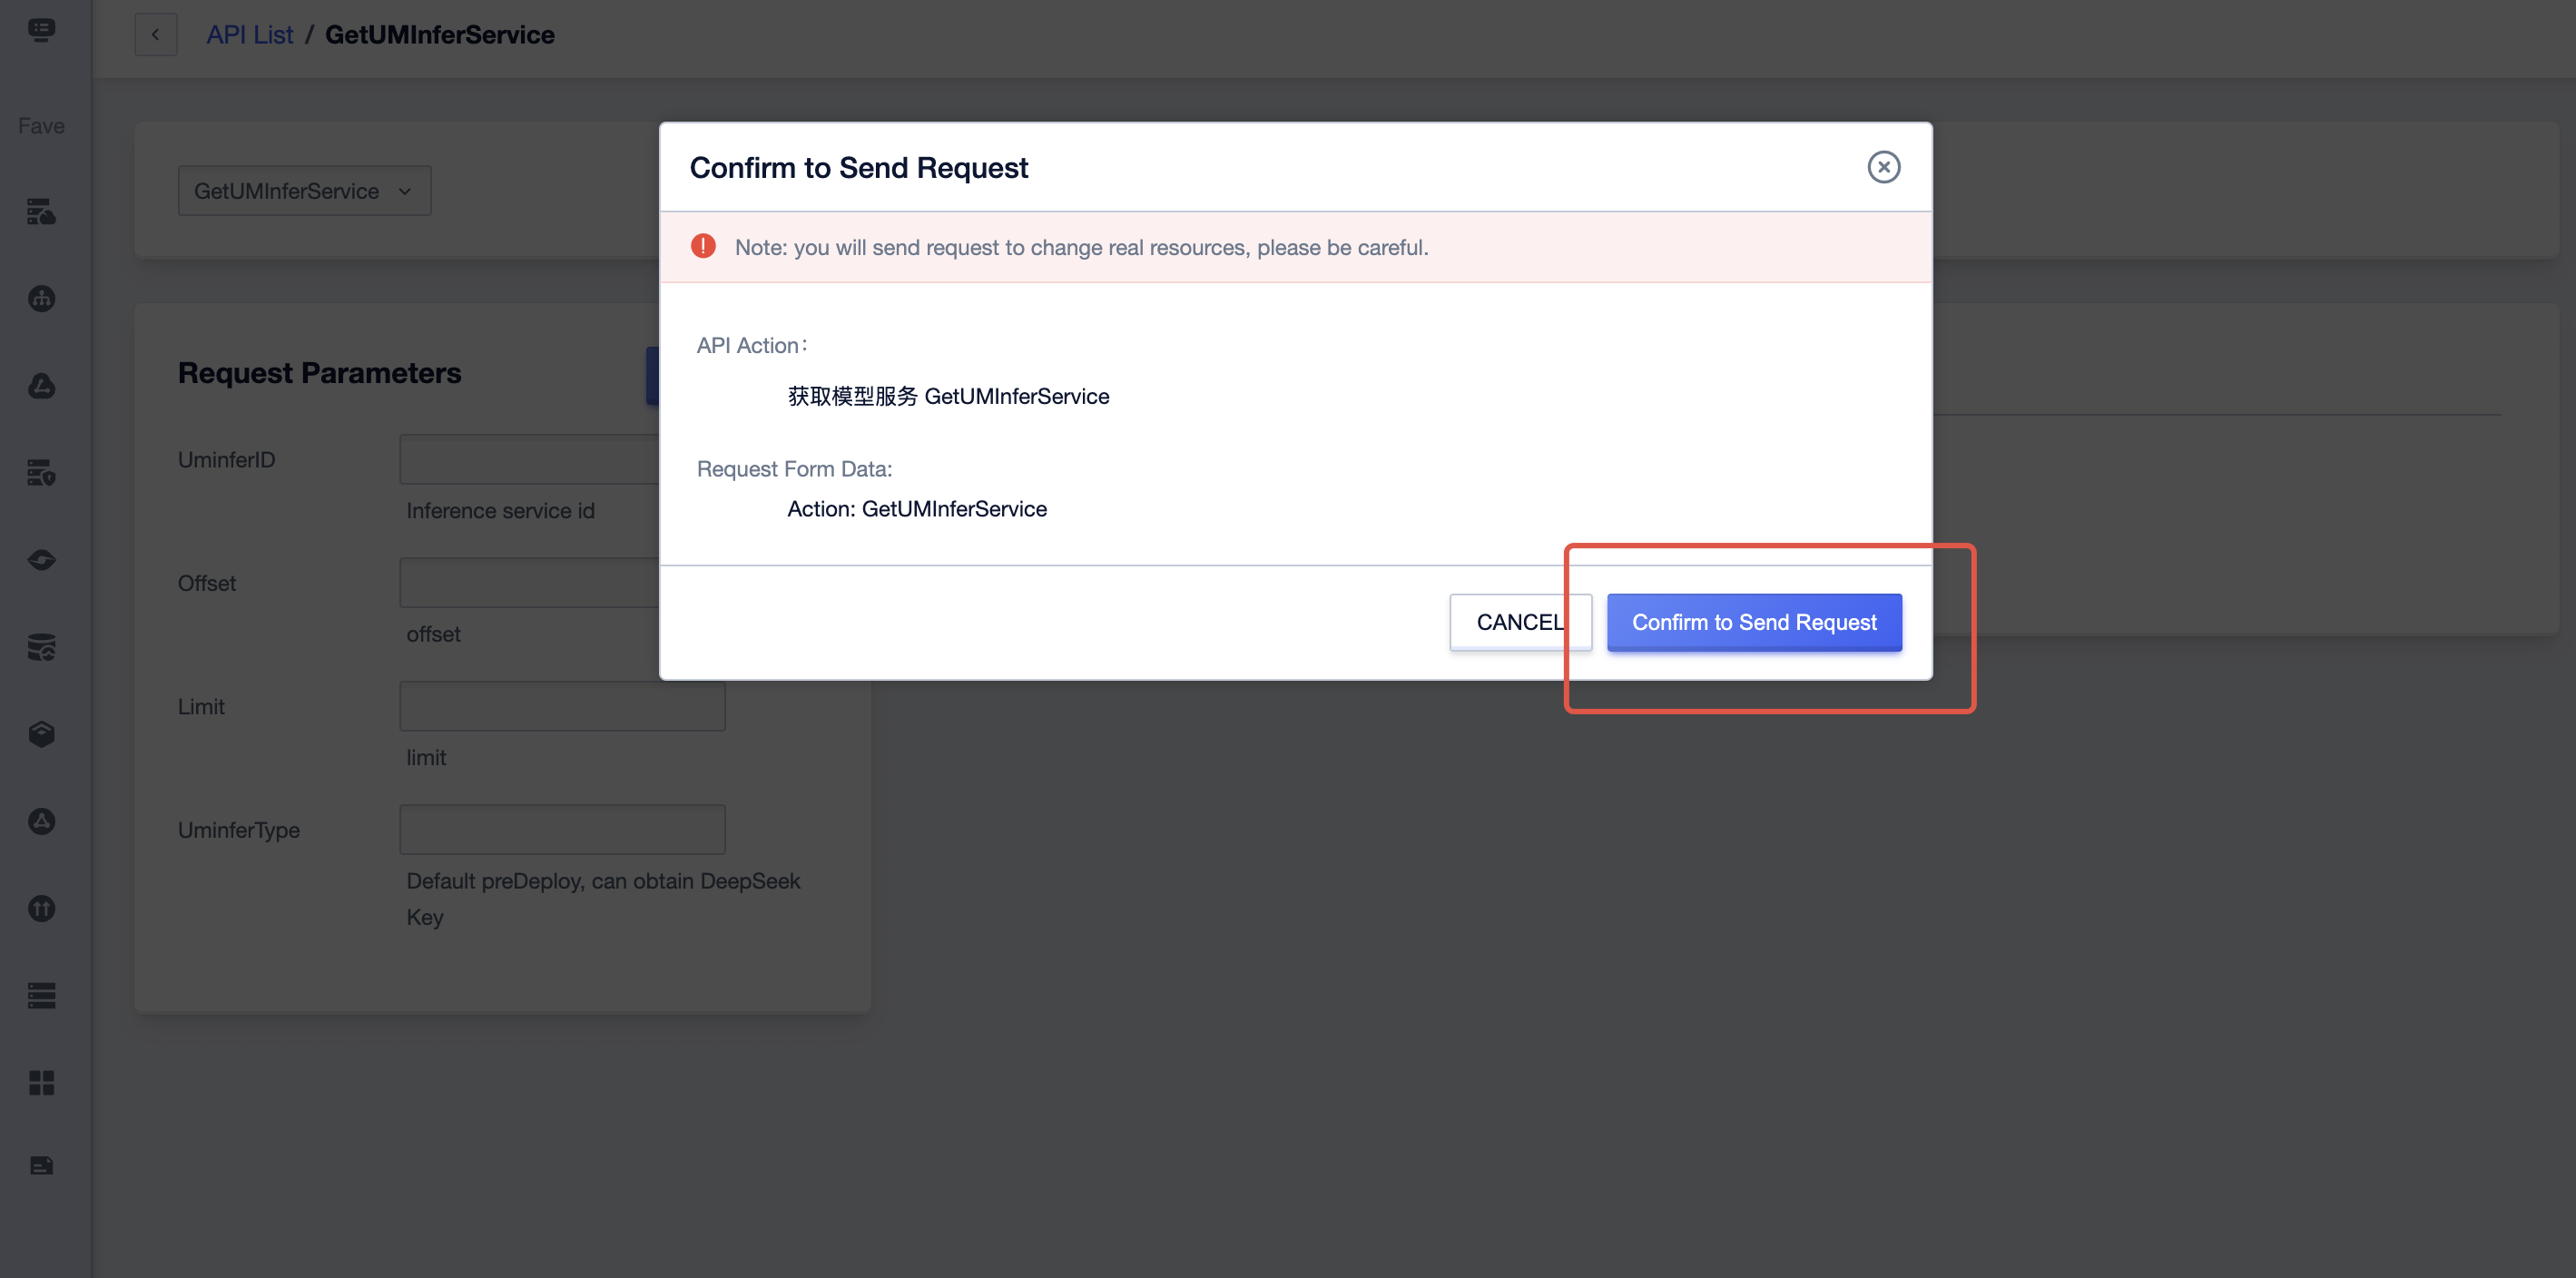Click the 'Action: GetUMInferService' form data text
The image size is (2576, 1278).
point(917,509)
